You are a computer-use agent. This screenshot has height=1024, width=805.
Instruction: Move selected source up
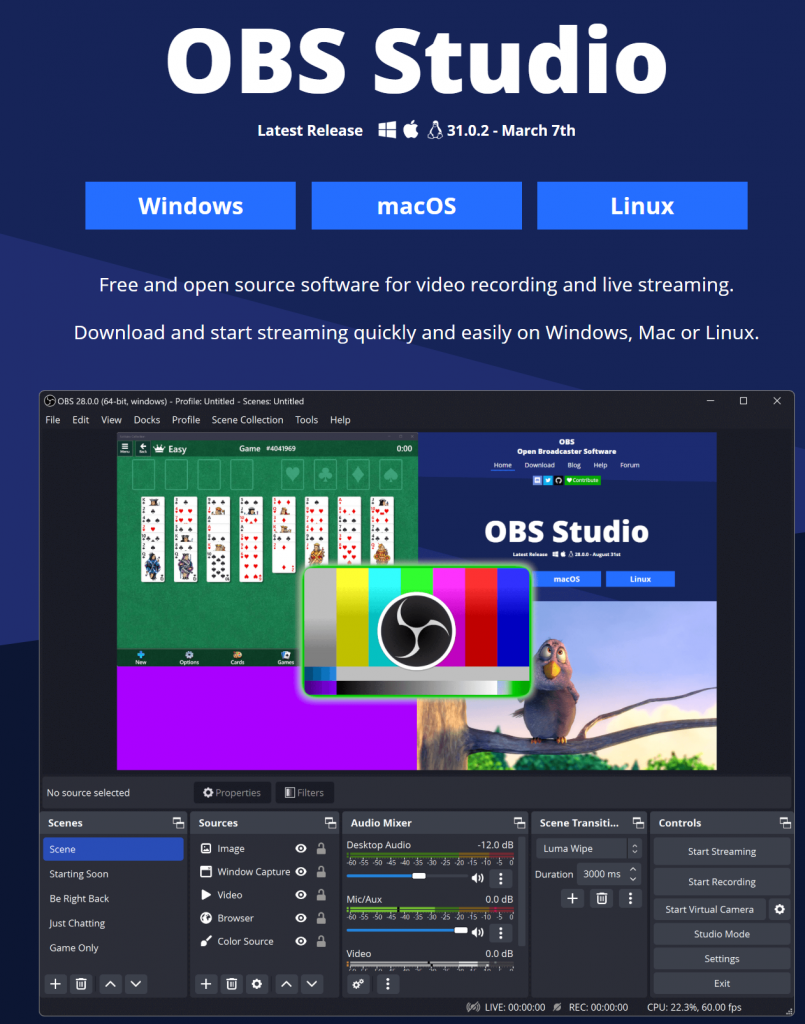pos(287,984)
